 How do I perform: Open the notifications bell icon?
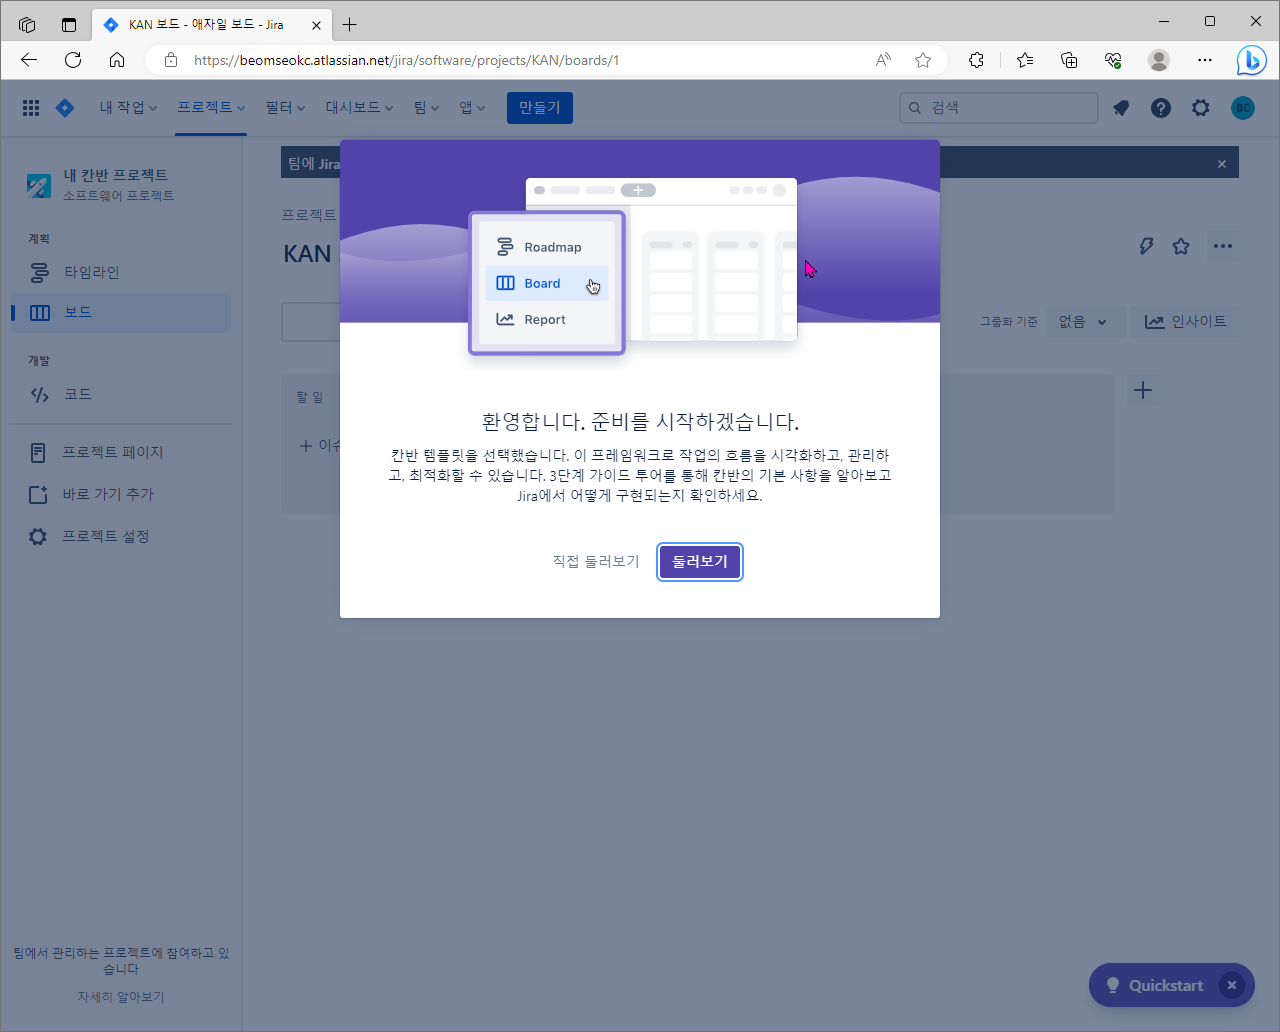click(x=1121, y=108)
